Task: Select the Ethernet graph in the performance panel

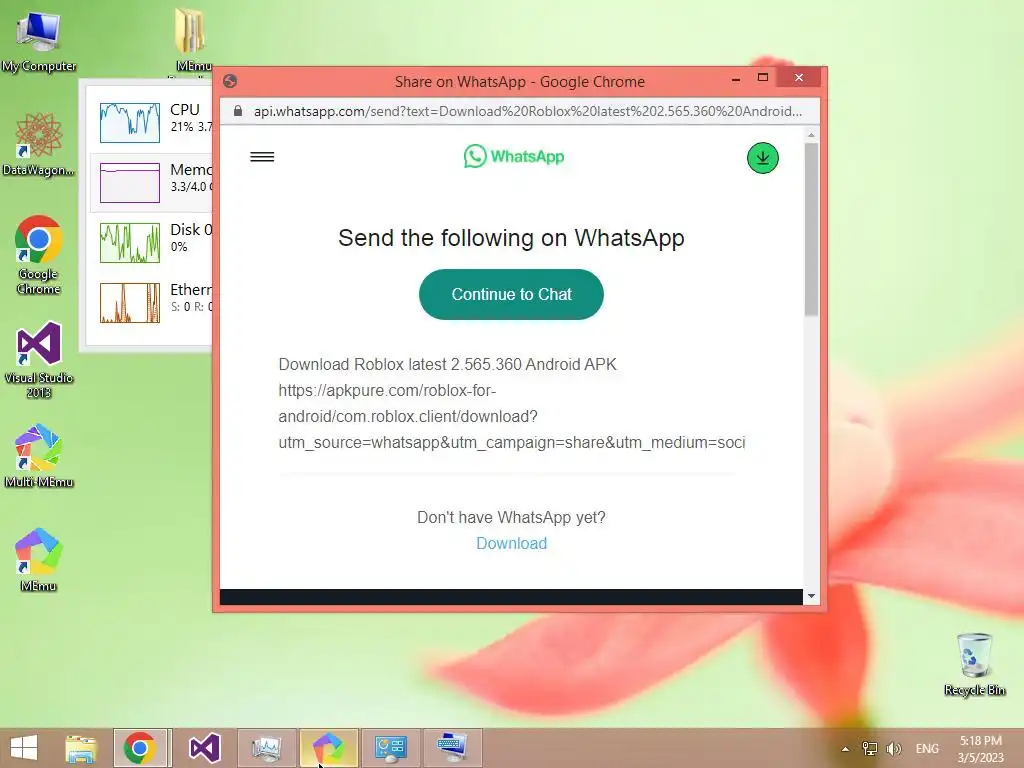Action: (x=129, y=303)
